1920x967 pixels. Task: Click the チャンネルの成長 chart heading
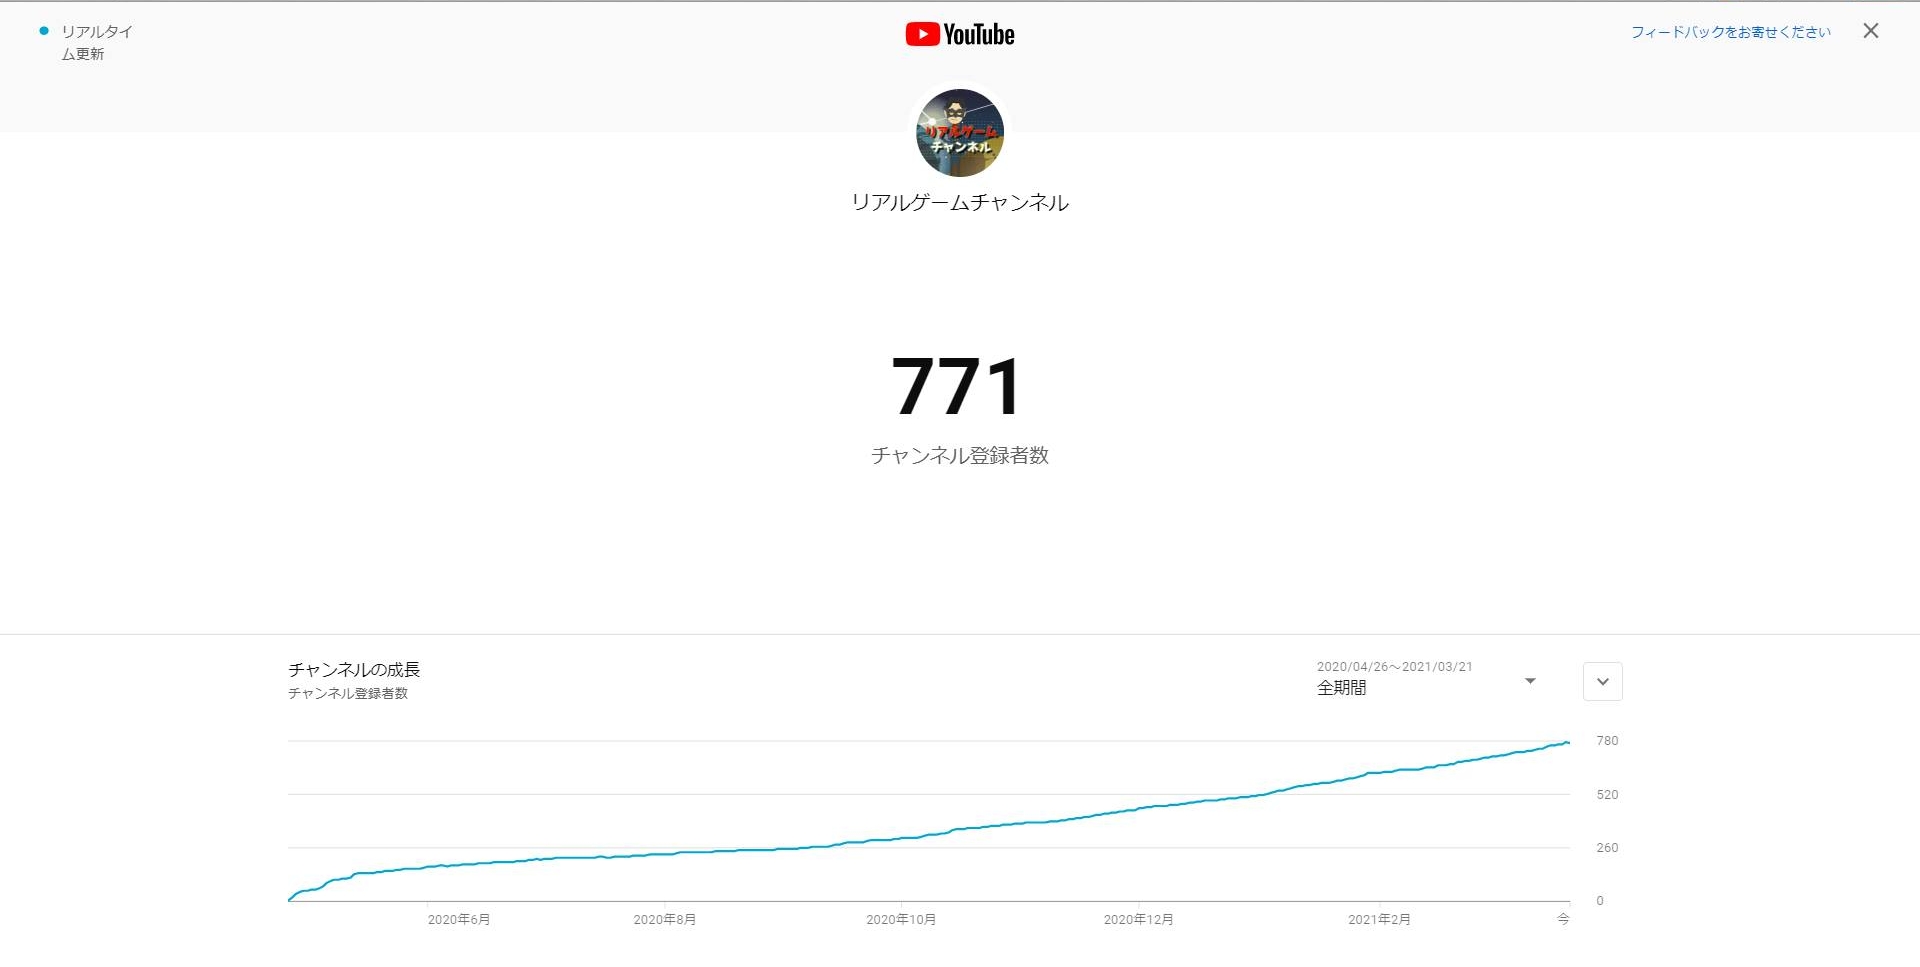[354, 670]
